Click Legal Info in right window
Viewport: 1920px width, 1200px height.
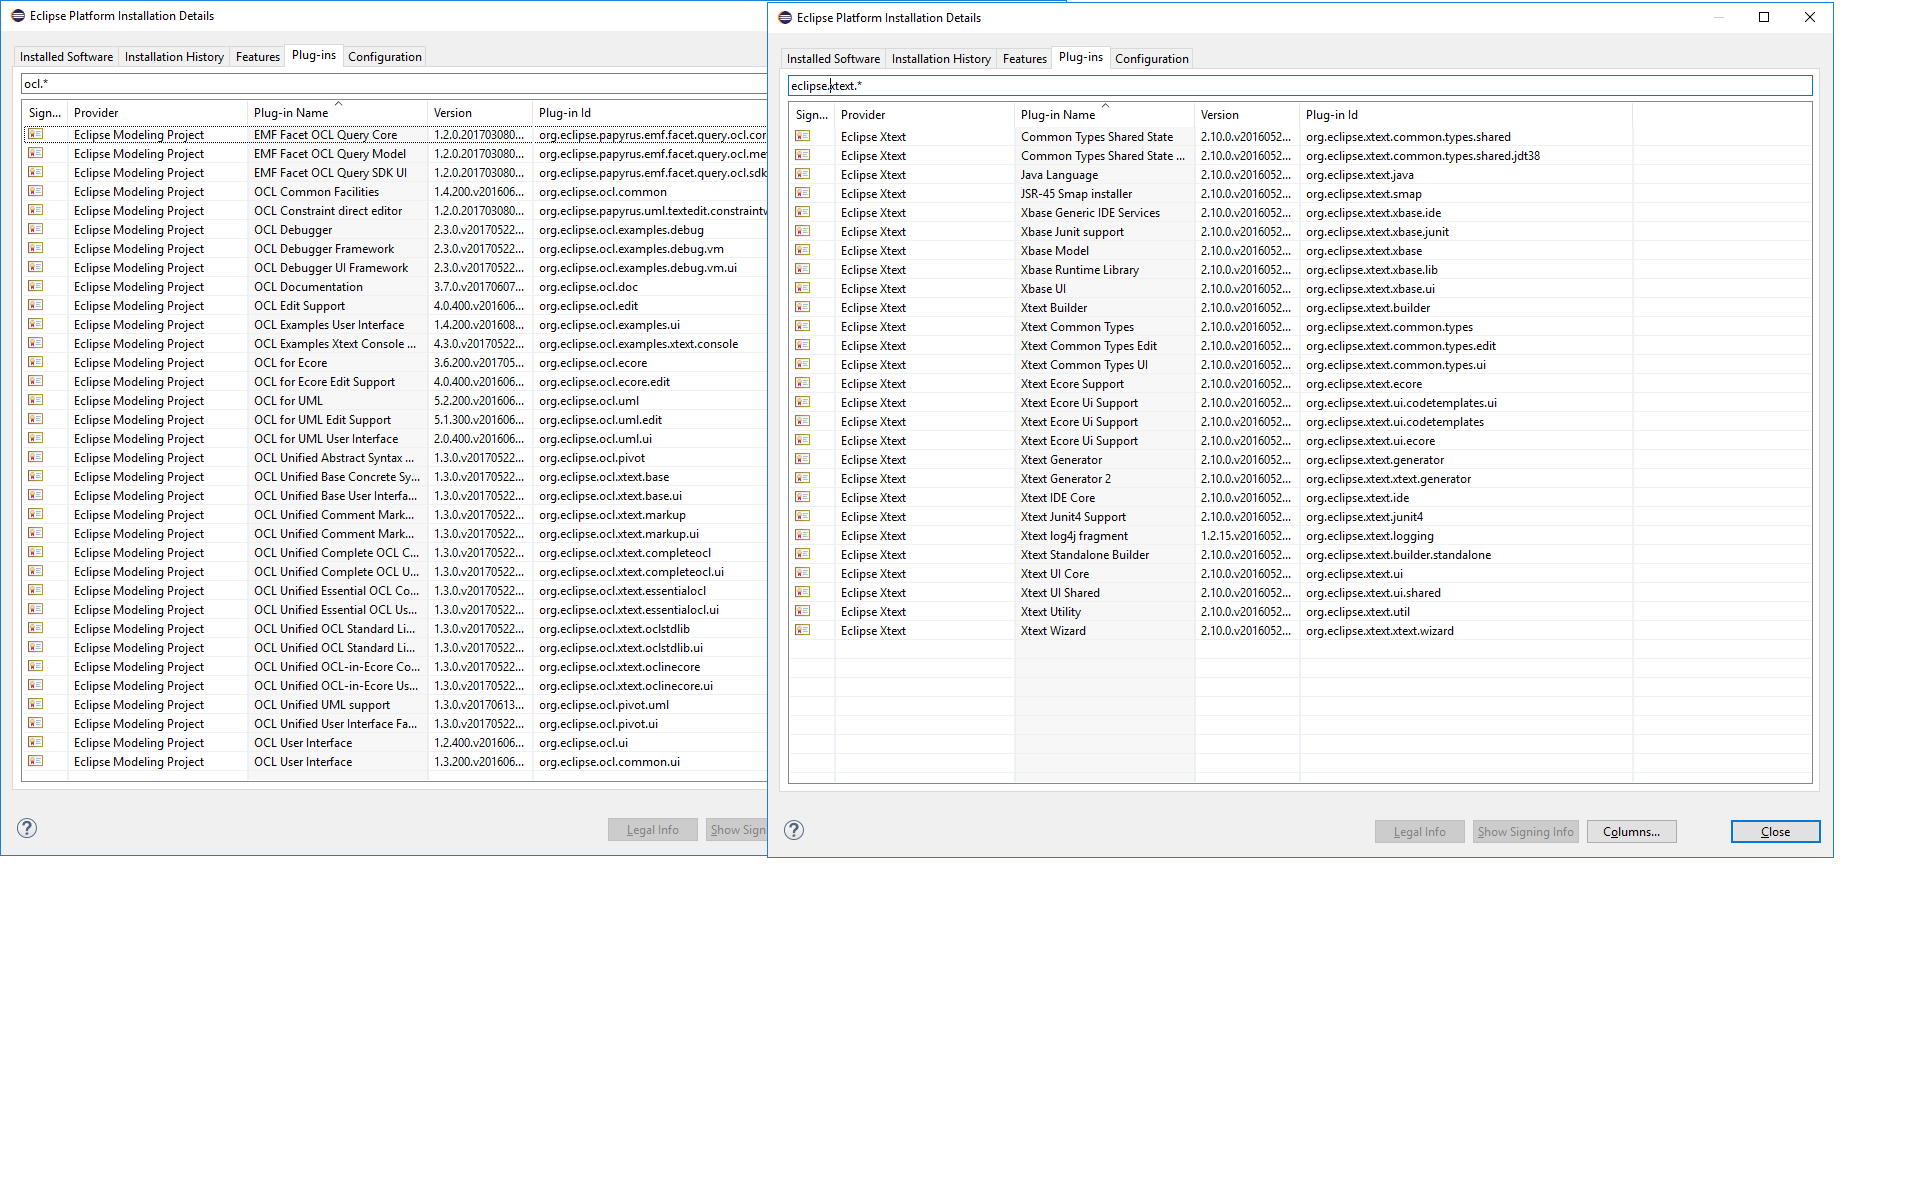(x=1419, y=832)
